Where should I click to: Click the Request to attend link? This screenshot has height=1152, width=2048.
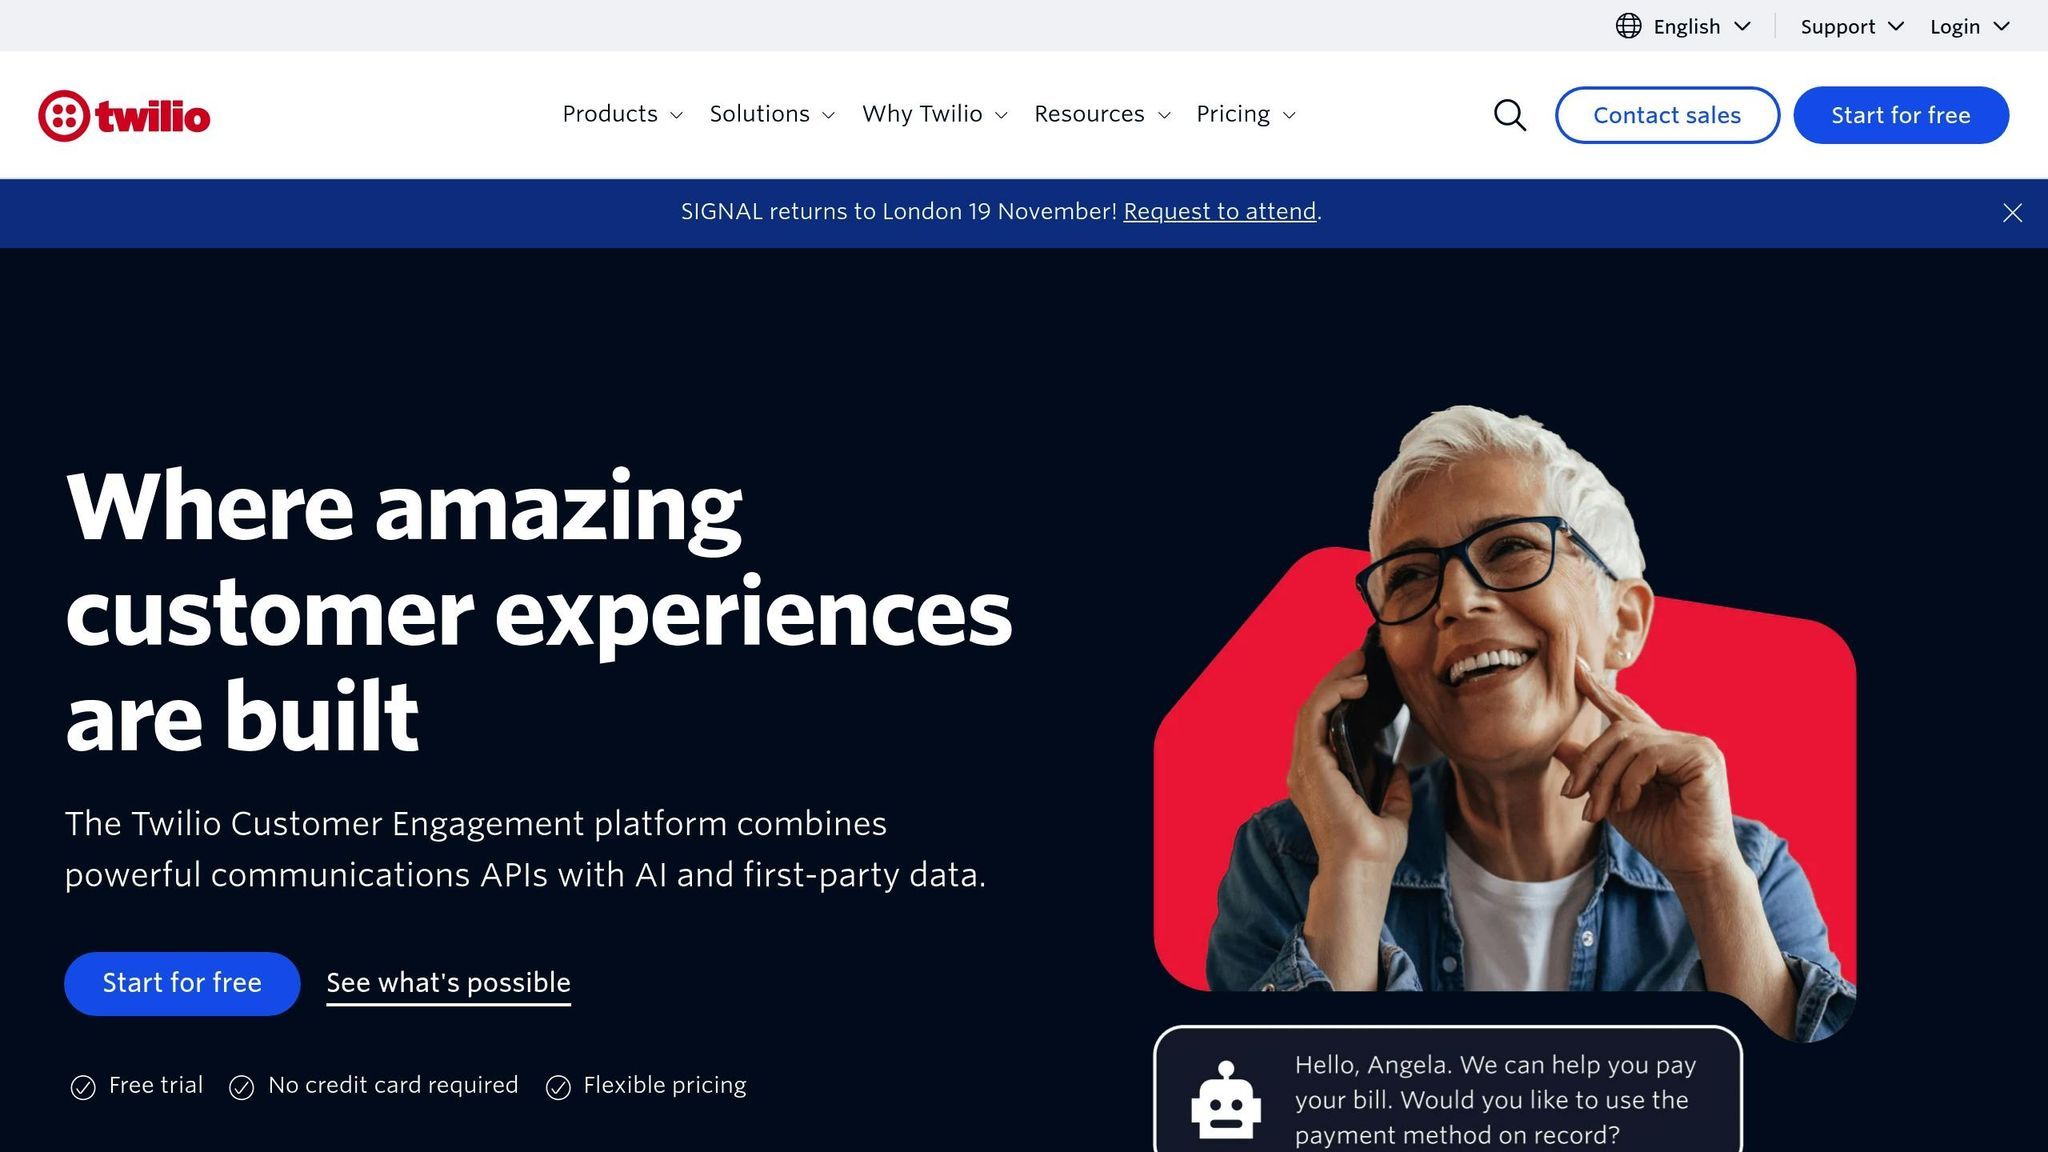click(x=1220, y=211)
